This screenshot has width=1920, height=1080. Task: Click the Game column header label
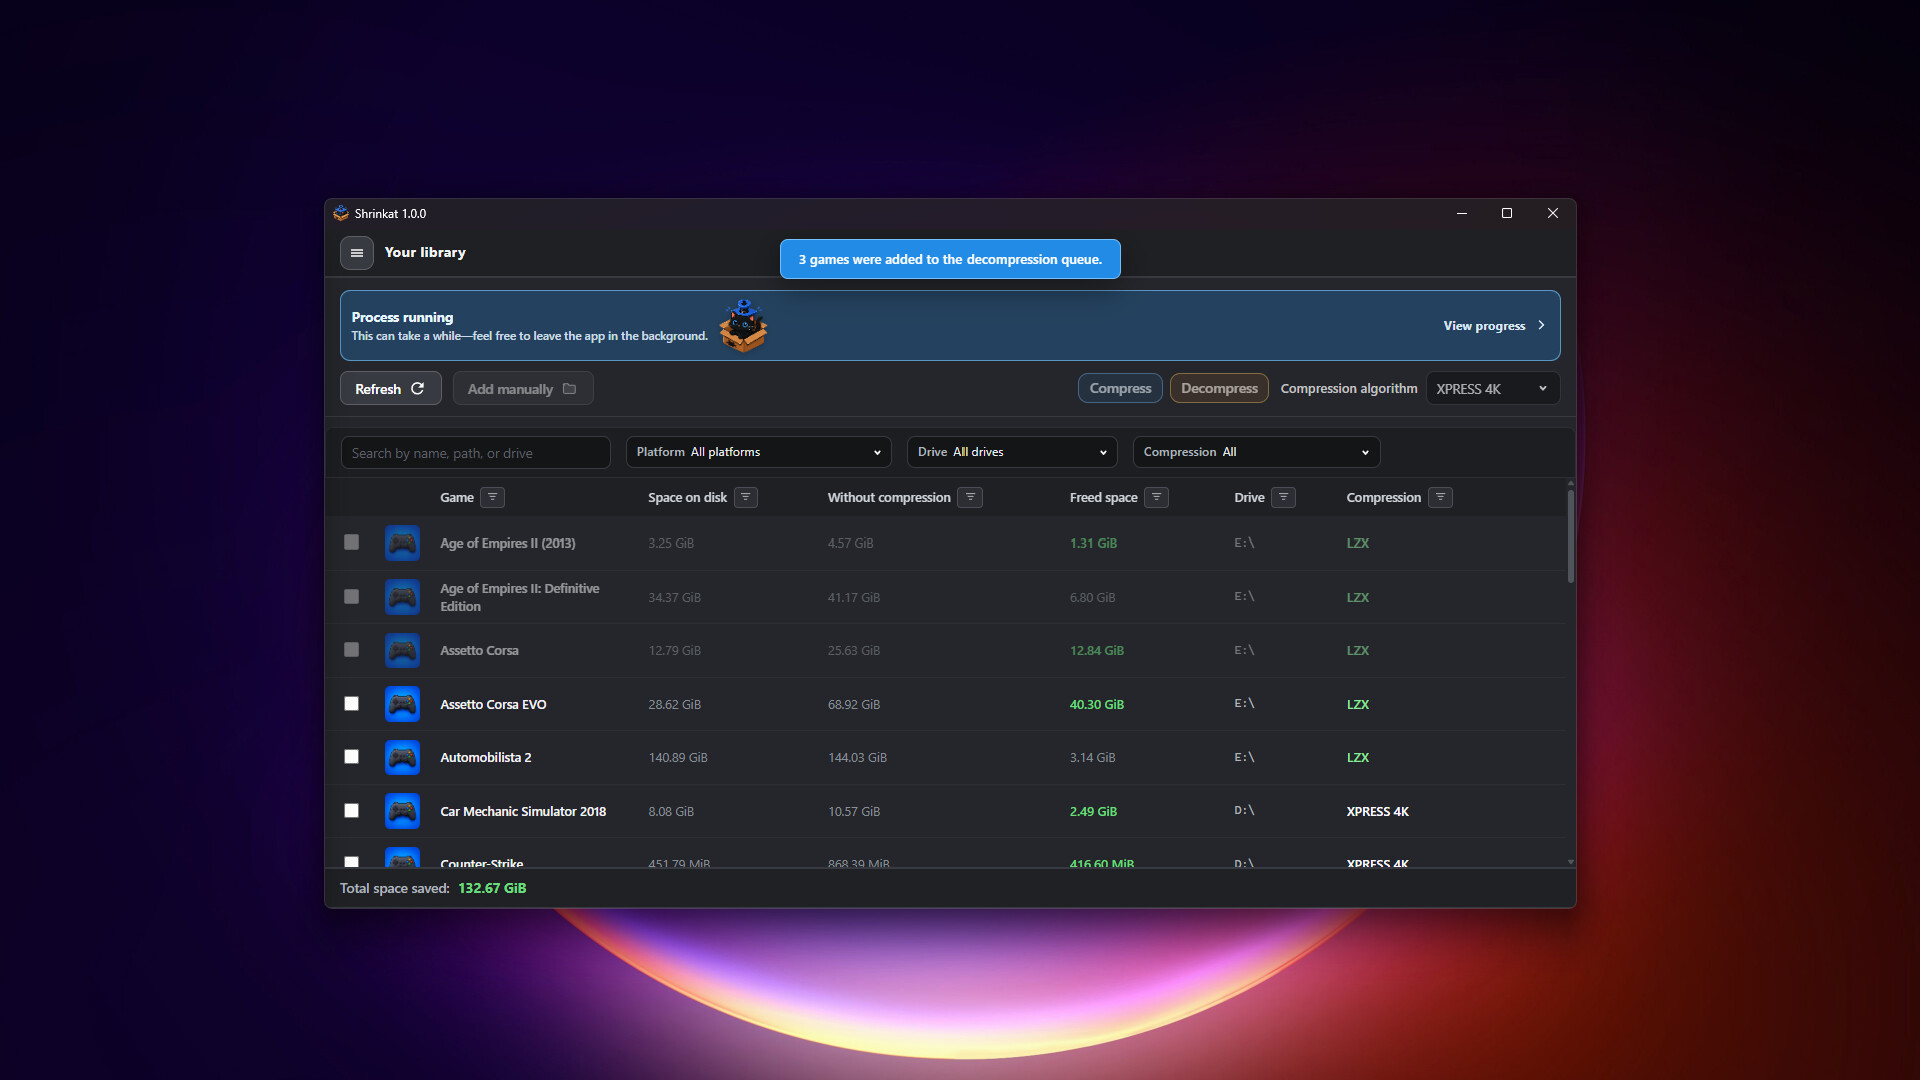[x=457, y=497]
